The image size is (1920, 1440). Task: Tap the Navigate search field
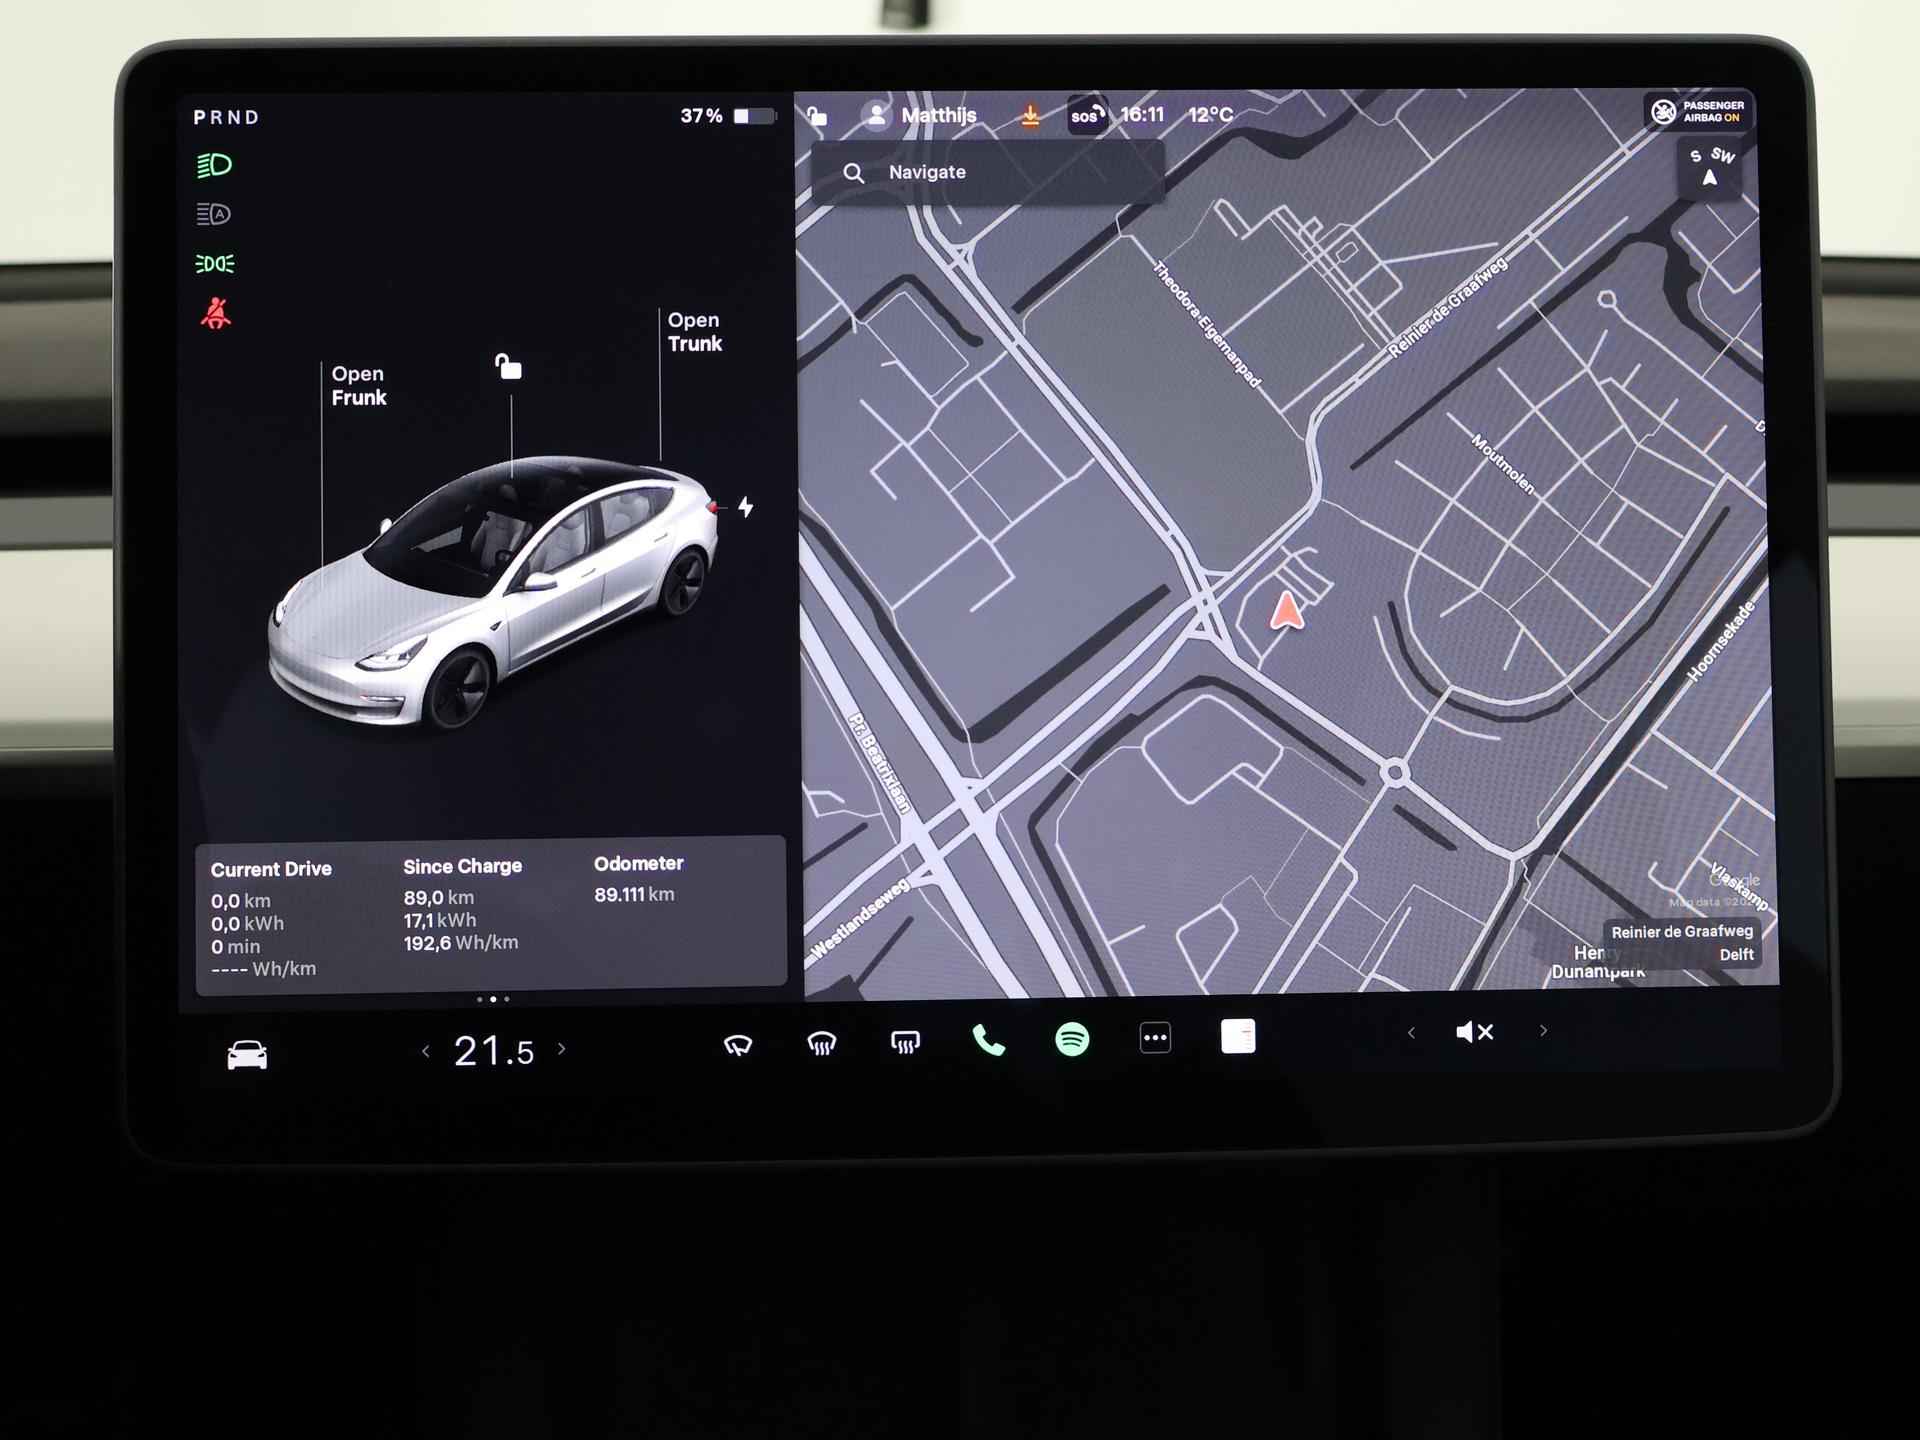[987, 172]
